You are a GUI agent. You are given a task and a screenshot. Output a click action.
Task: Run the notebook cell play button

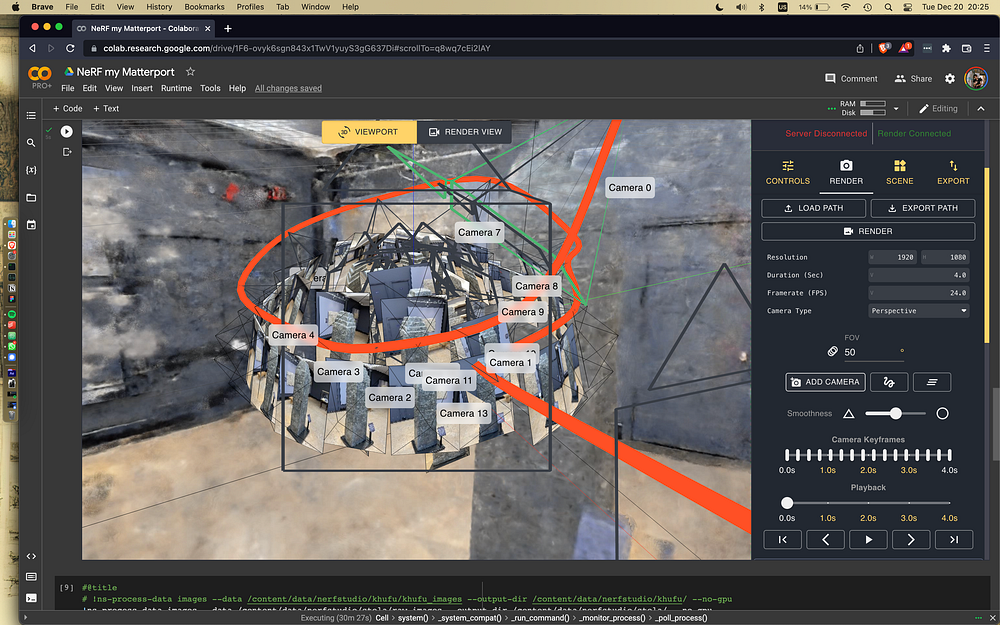pyautogui.click(x=66, y=131)
